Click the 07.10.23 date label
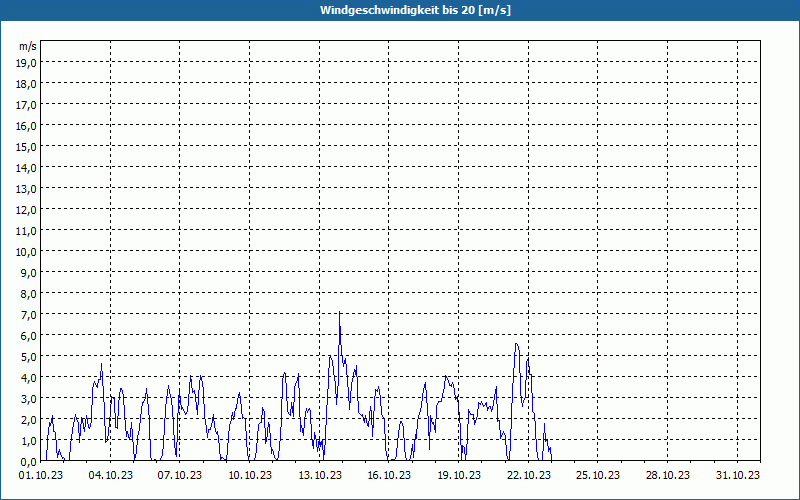The image size is (800, 500). (180, 476)
